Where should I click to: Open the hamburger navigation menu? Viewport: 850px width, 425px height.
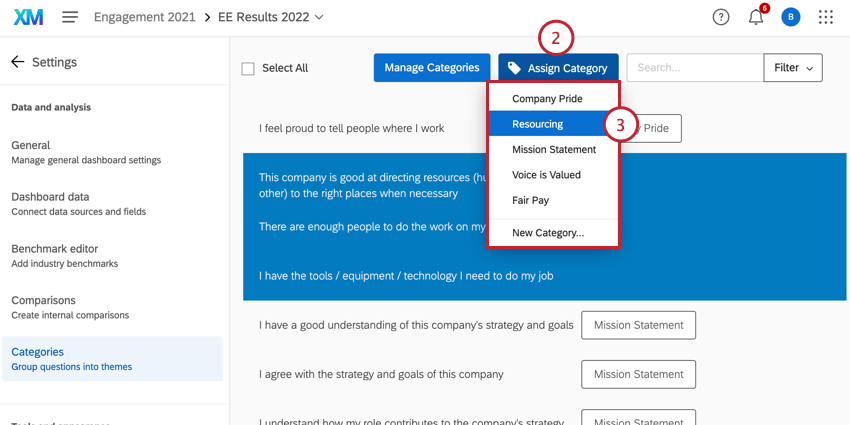coord(70,17)
